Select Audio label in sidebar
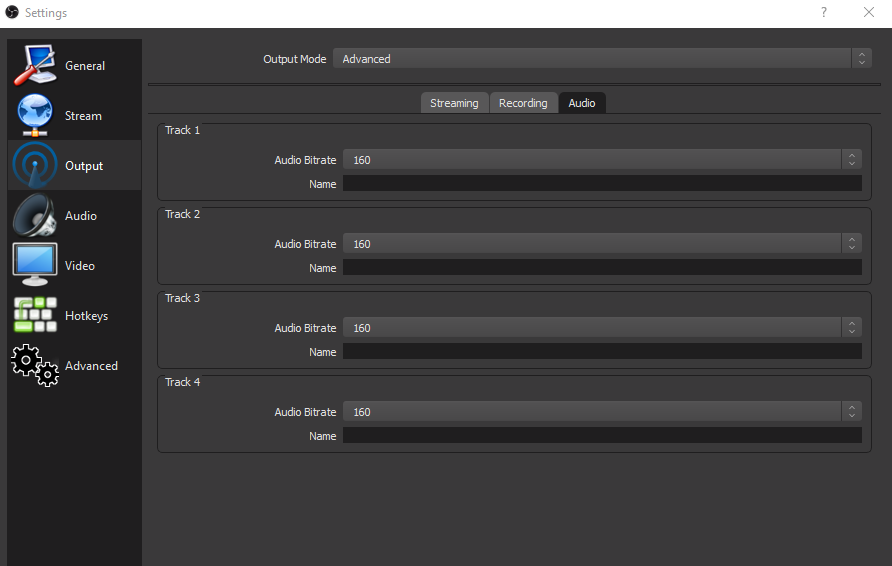This screenshot has width=892, height=566. 81,216
